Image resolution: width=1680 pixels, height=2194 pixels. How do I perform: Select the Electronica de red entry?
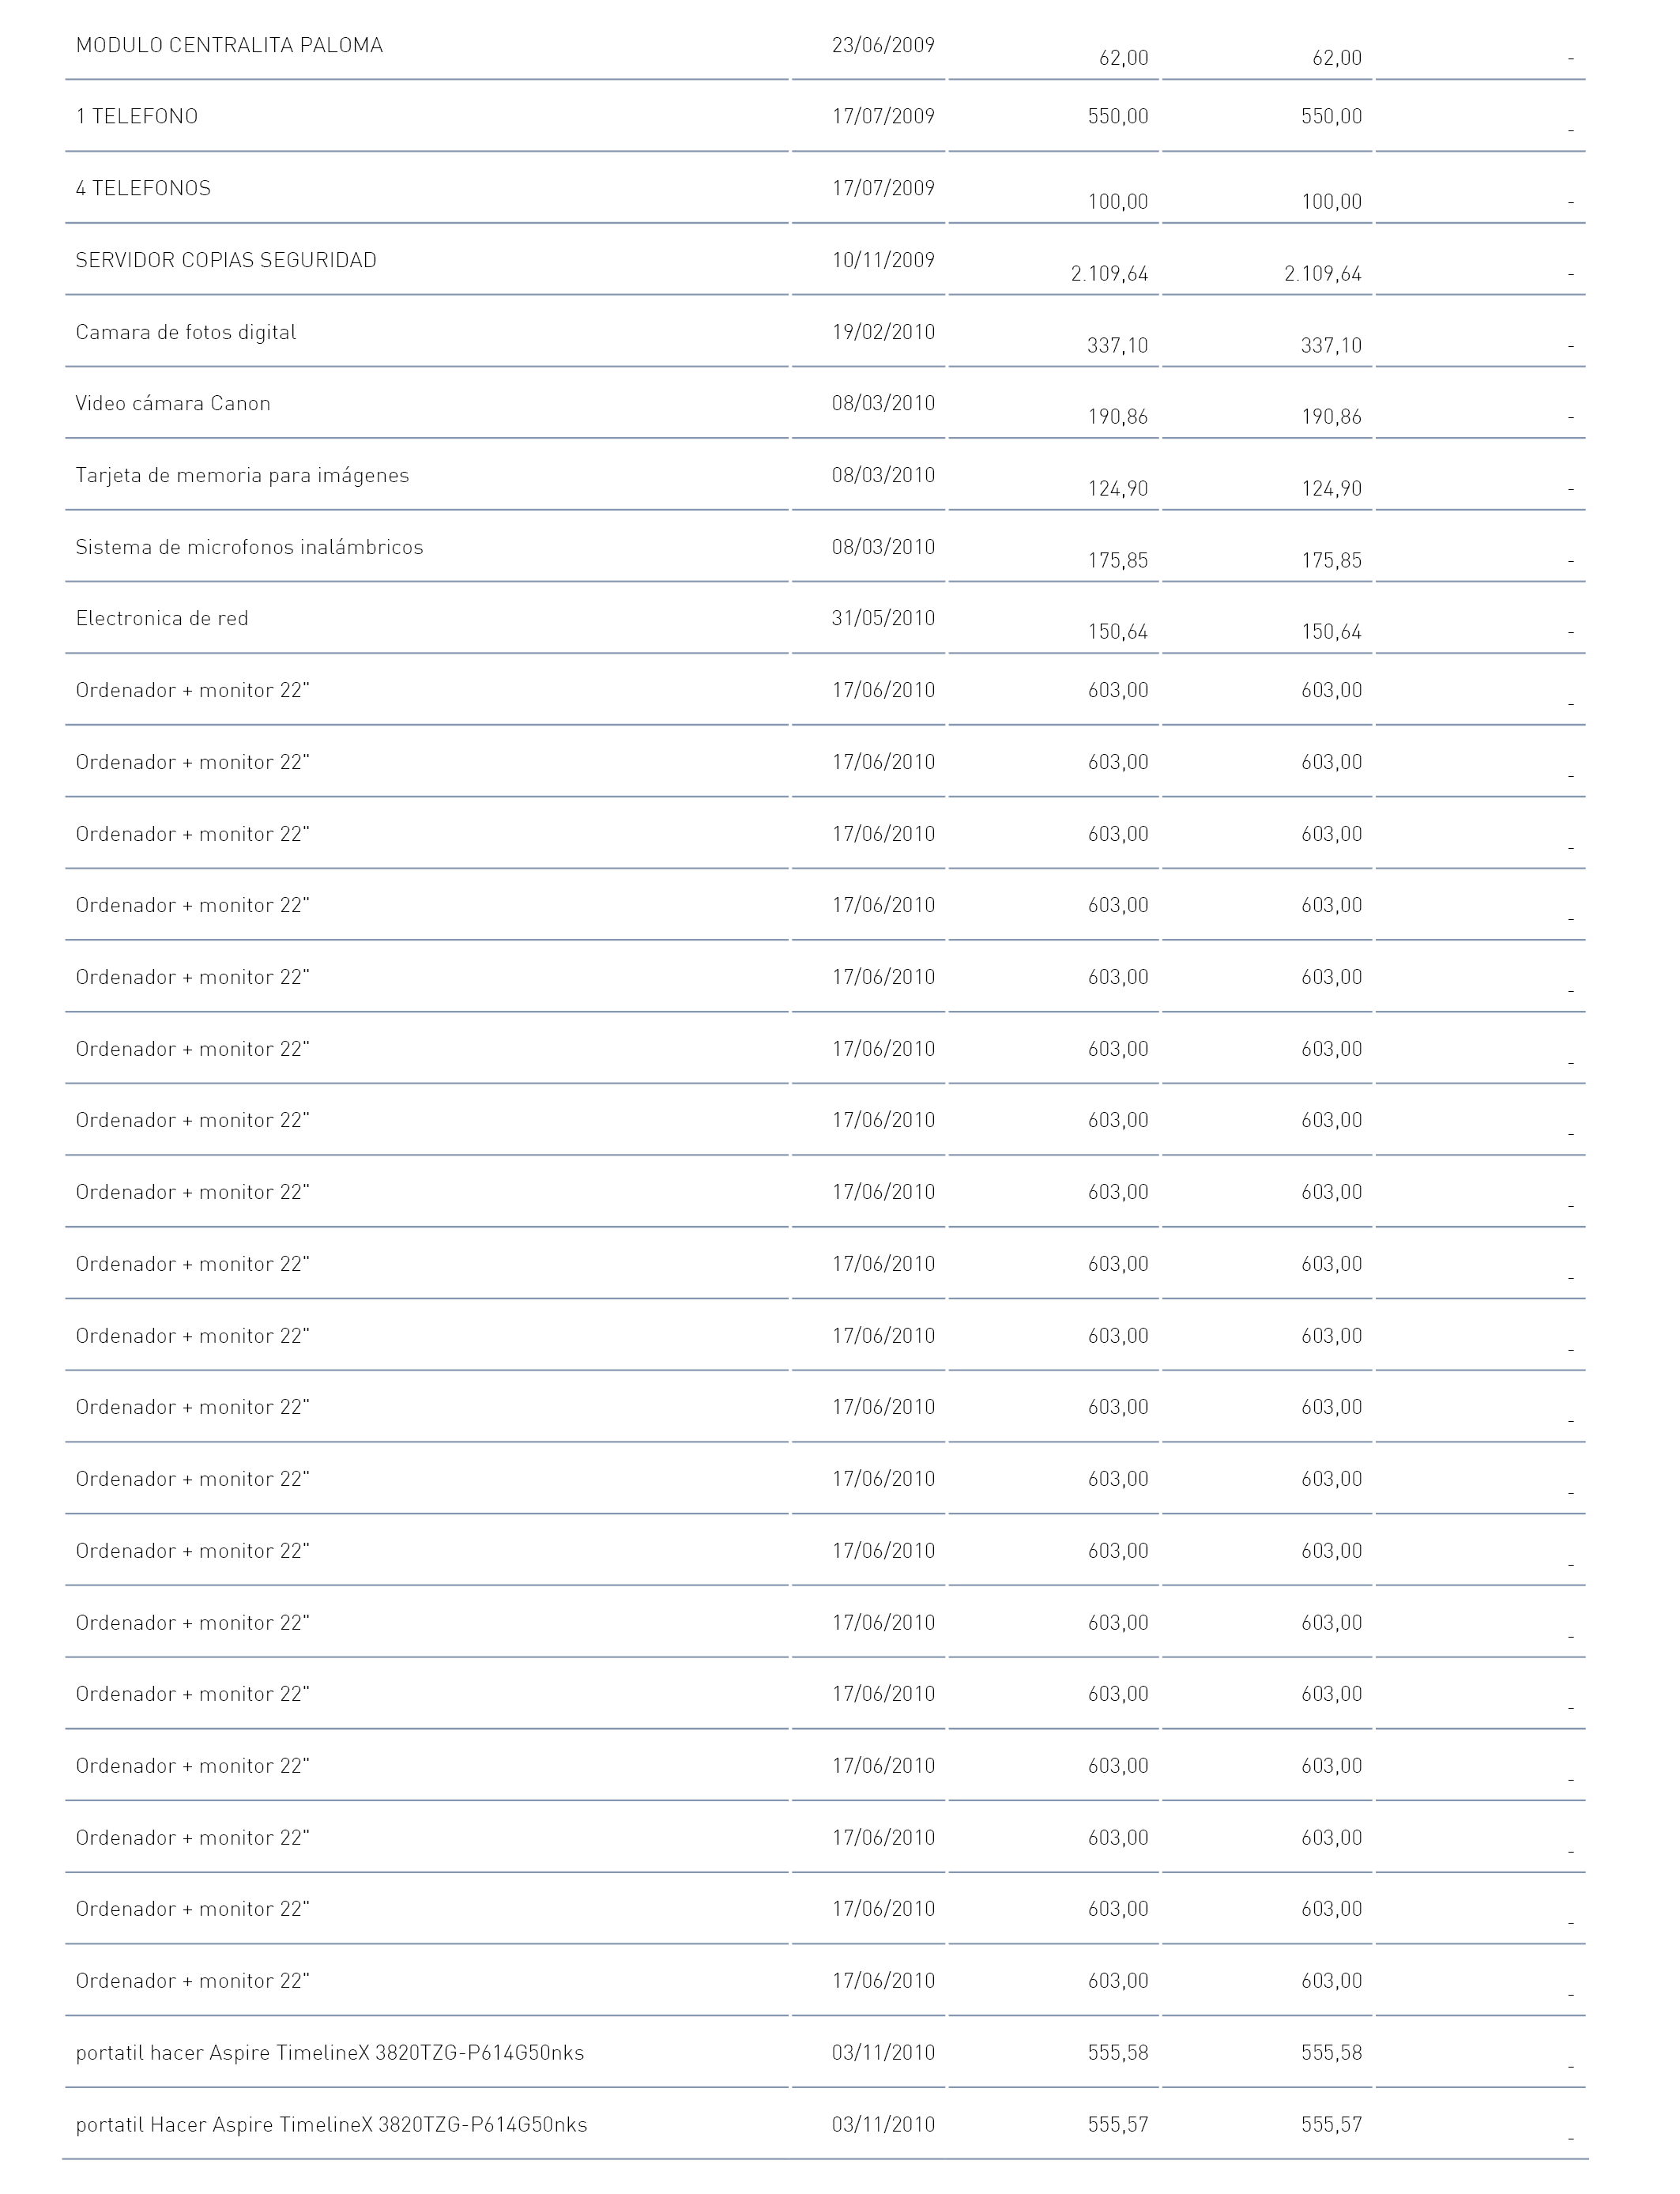(162, 619)
